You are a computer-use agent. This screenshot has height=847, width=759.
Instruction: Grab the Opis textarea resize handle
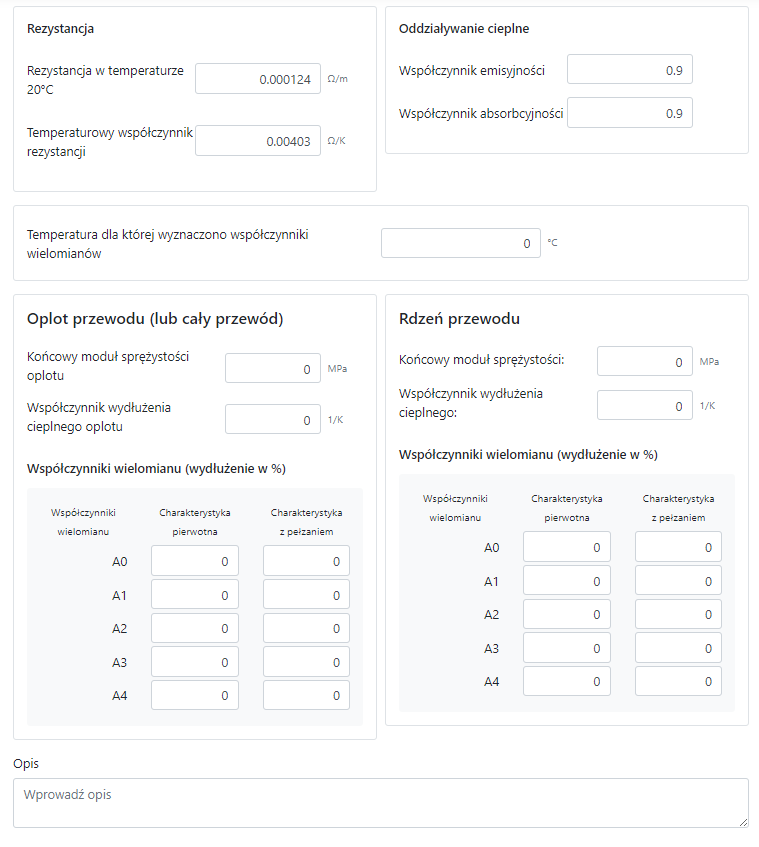pos(743,822)
